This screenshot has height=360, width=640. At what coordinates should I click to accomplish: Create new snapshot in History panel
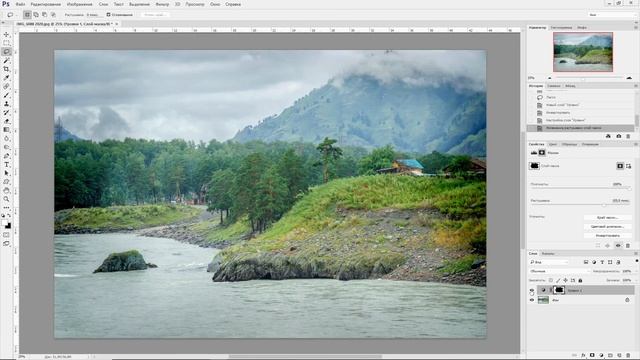tap(618, 136)
